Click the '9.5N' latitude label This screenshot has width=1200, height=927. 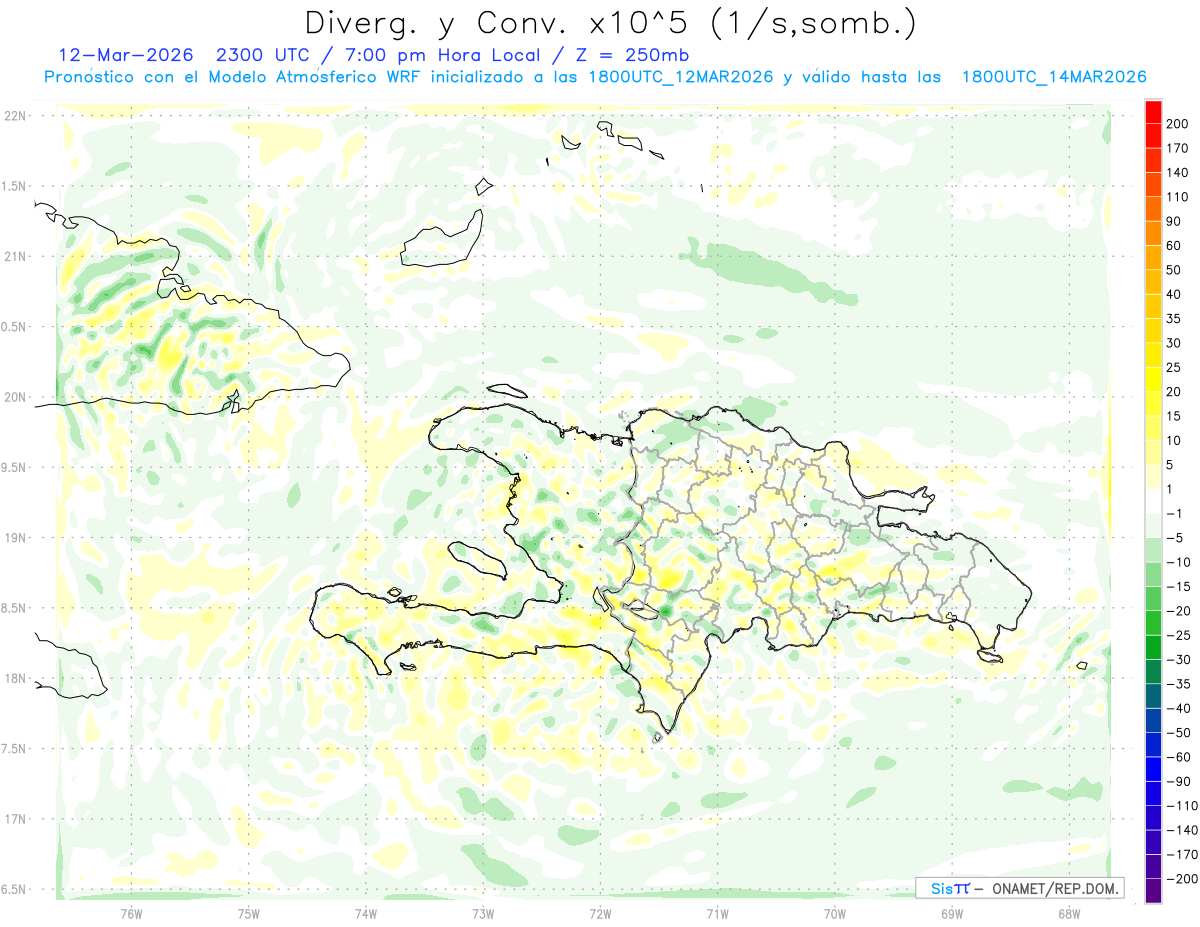click(x=14, y=467)
